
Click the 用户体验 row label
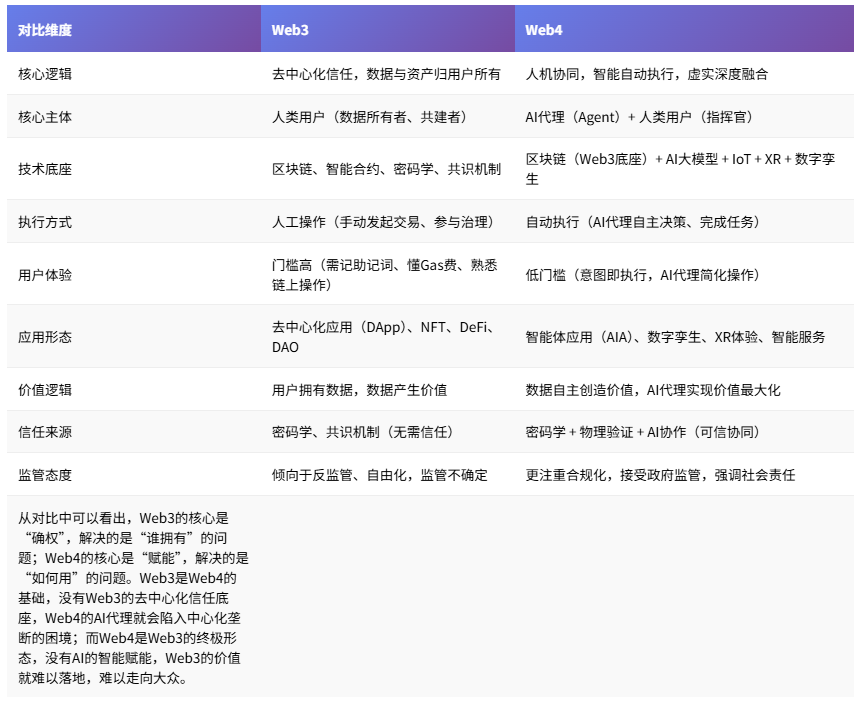point(45,274)
